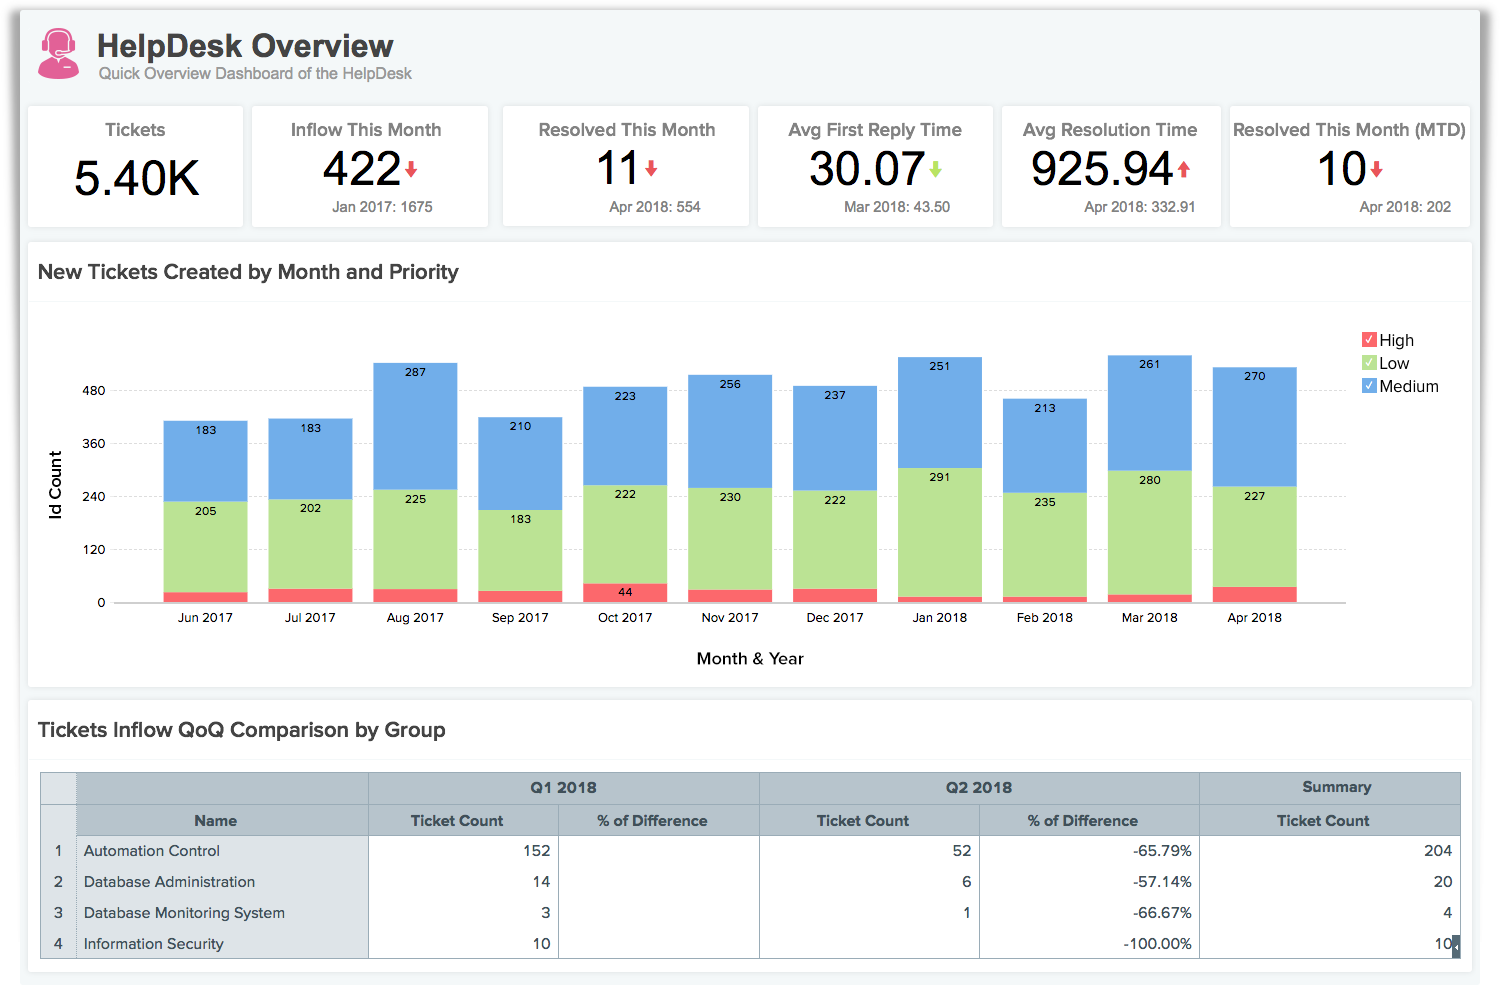
Task: Uncheck the High priority legend checkbox
Action: [x=1369, y=340]
